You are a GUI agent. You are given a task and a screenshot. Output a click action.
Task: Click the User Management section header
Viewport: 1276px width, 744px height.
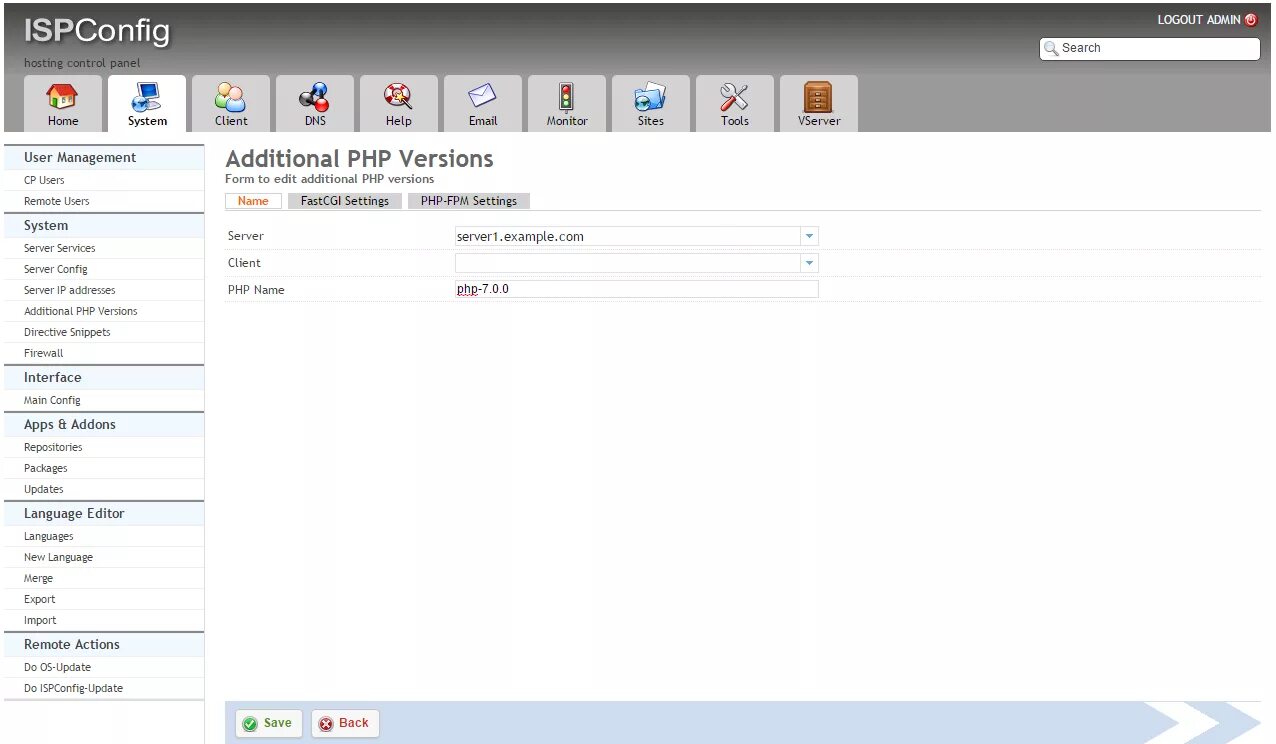[104, 157]
